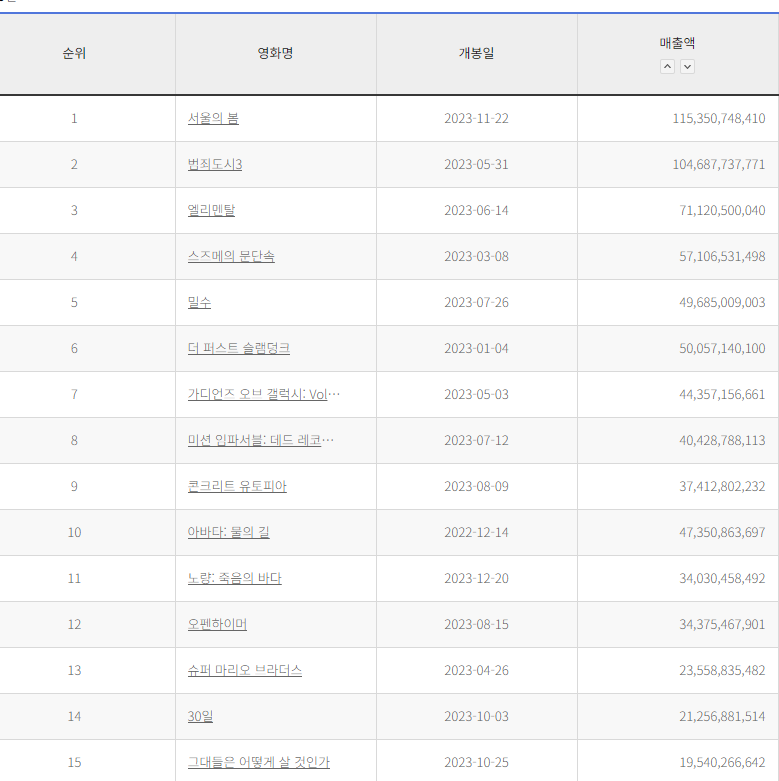Open 슈퍼 마리오 브라더스 movie details
779x781 pixels.
(x=245, y=670)
